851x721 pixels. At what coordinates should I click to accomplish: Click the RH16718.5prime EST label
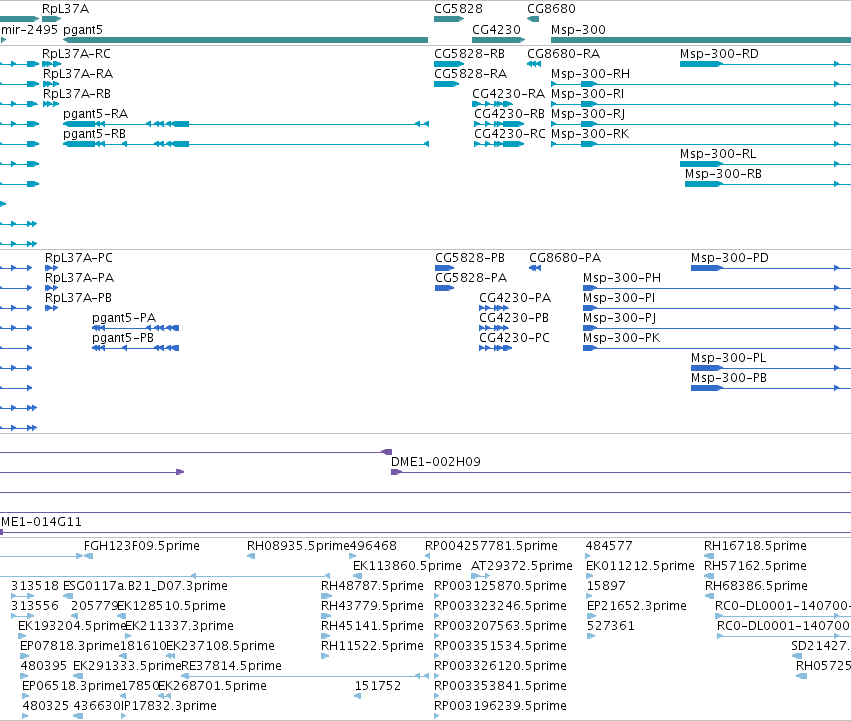click(755, 546)
